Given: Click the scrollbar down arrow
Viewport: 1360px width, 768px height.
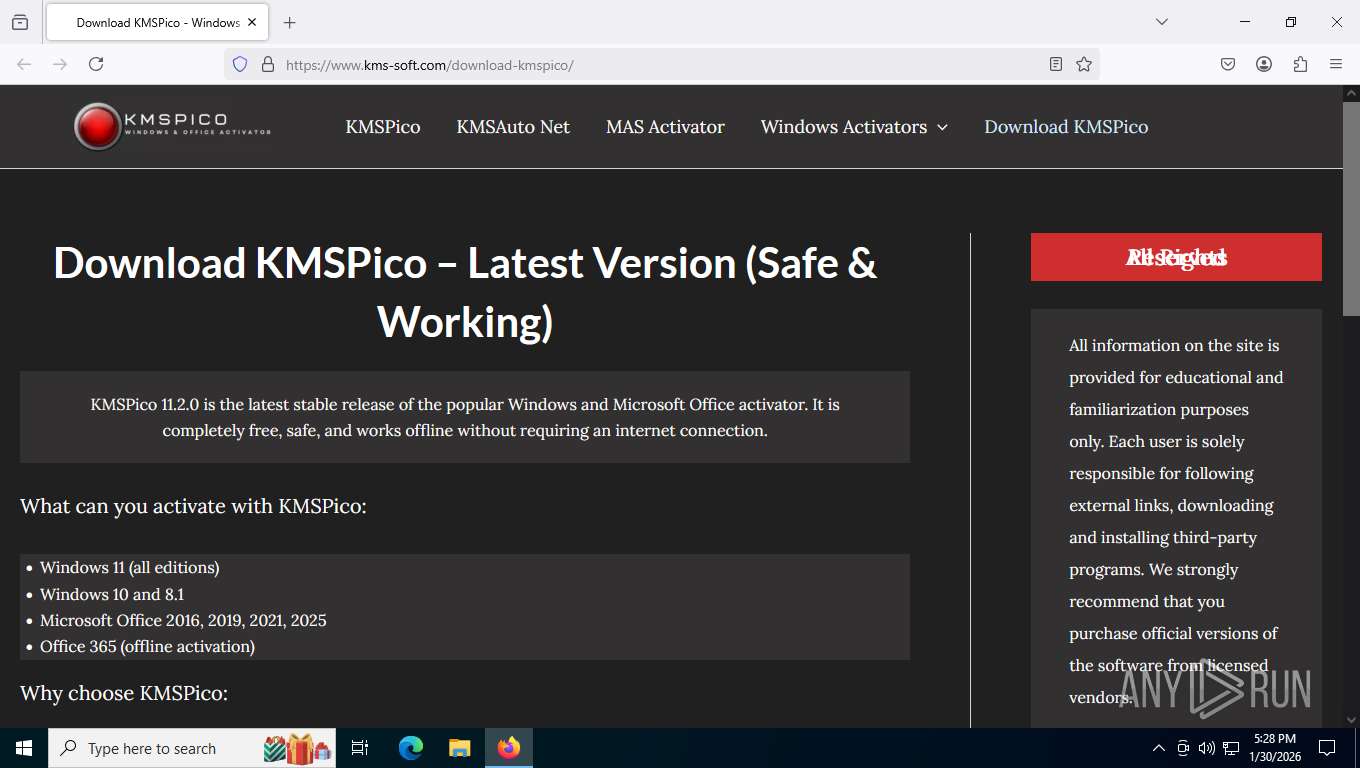Looking at the screenshot, I should [x=1351, y=719].
